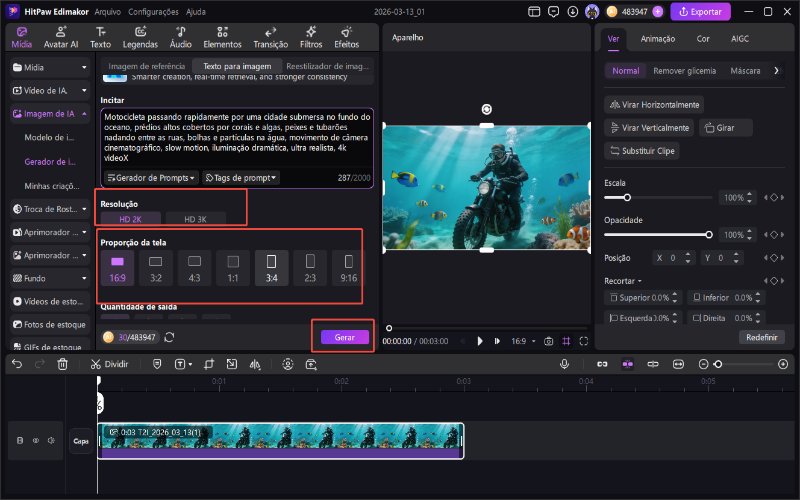Click the trash delete icon in timeline toolbar
This screenshot has width=800, height=500.
(62, 364)
